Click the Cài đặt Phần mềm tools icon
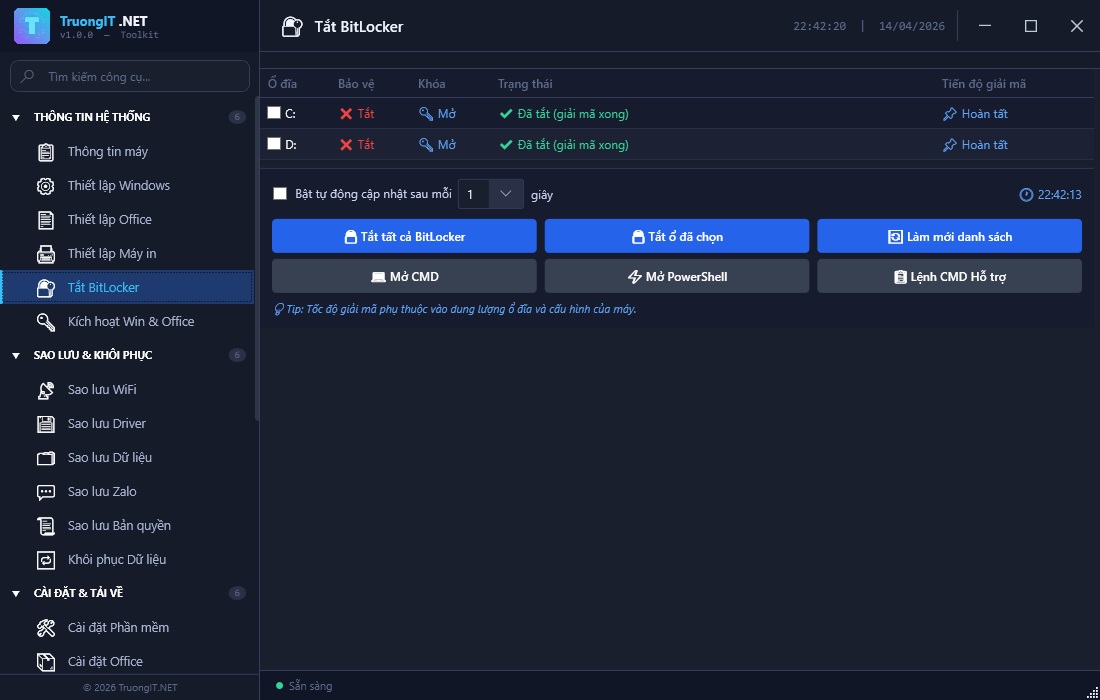The height and width of the screenshot is (700, 1100). [46, 627]
